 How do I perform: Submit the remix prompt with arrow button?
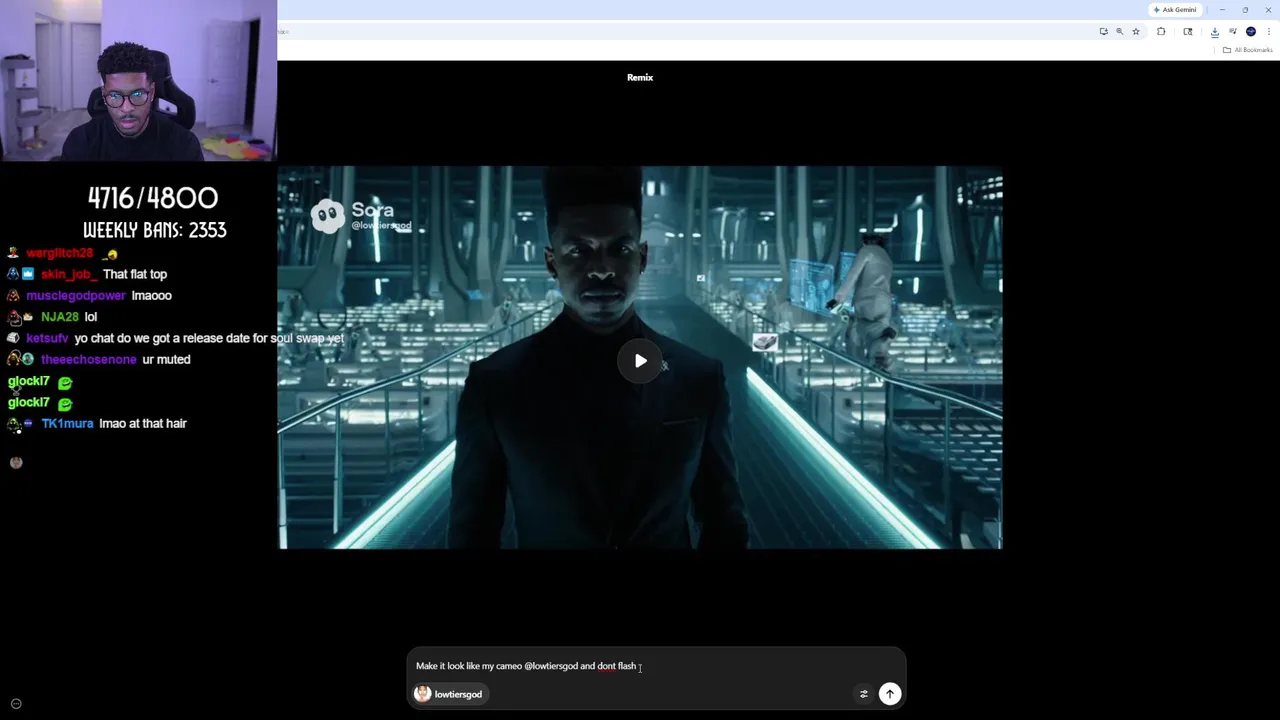coord(889,694)
